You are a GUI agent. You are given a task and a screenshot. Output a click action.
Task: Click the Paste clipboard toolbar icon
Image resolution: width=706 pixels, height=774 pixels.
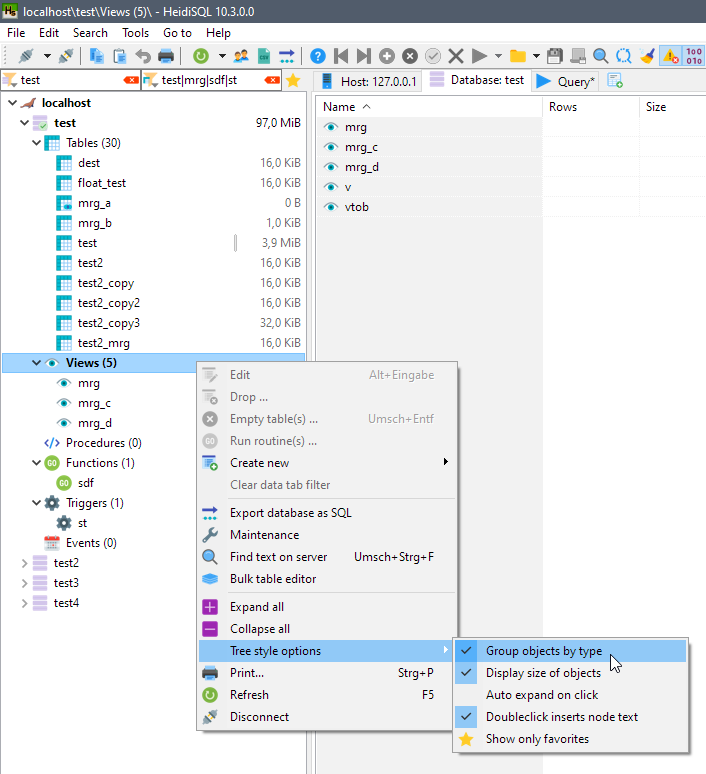(119, 56)
